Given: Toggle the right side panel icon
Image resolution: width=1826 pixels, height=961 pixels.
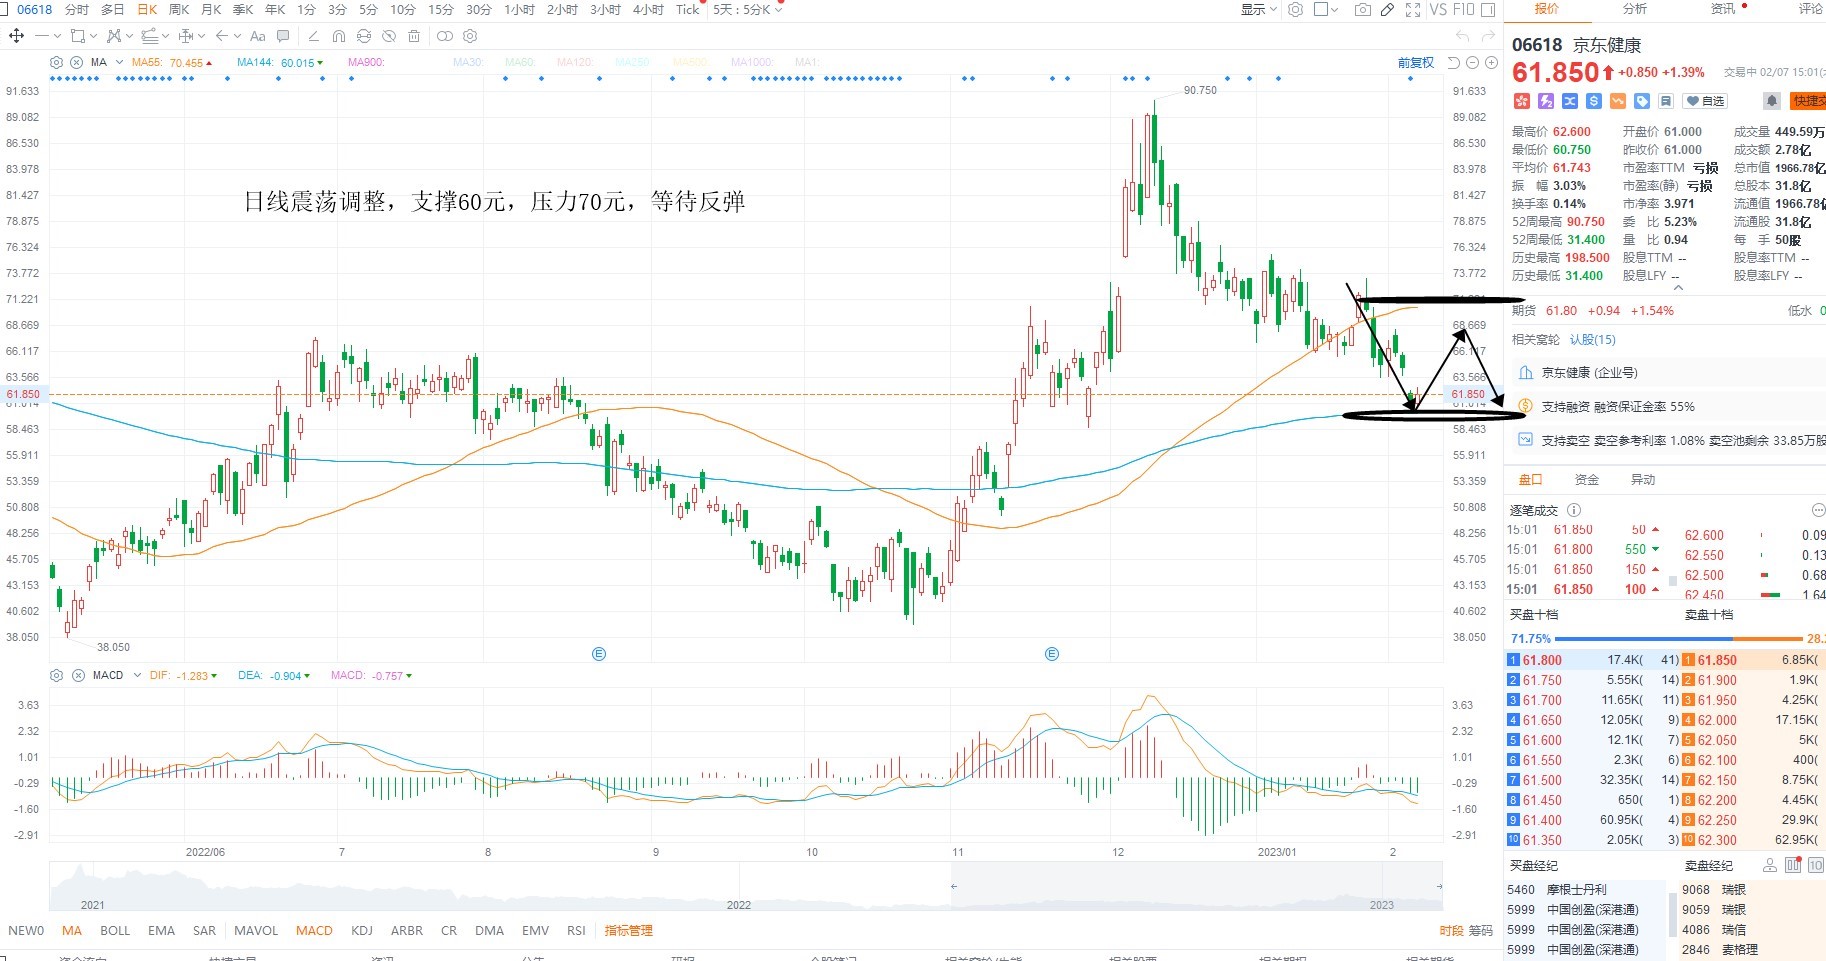Looking at the screenshot, I should (1488, 10).
